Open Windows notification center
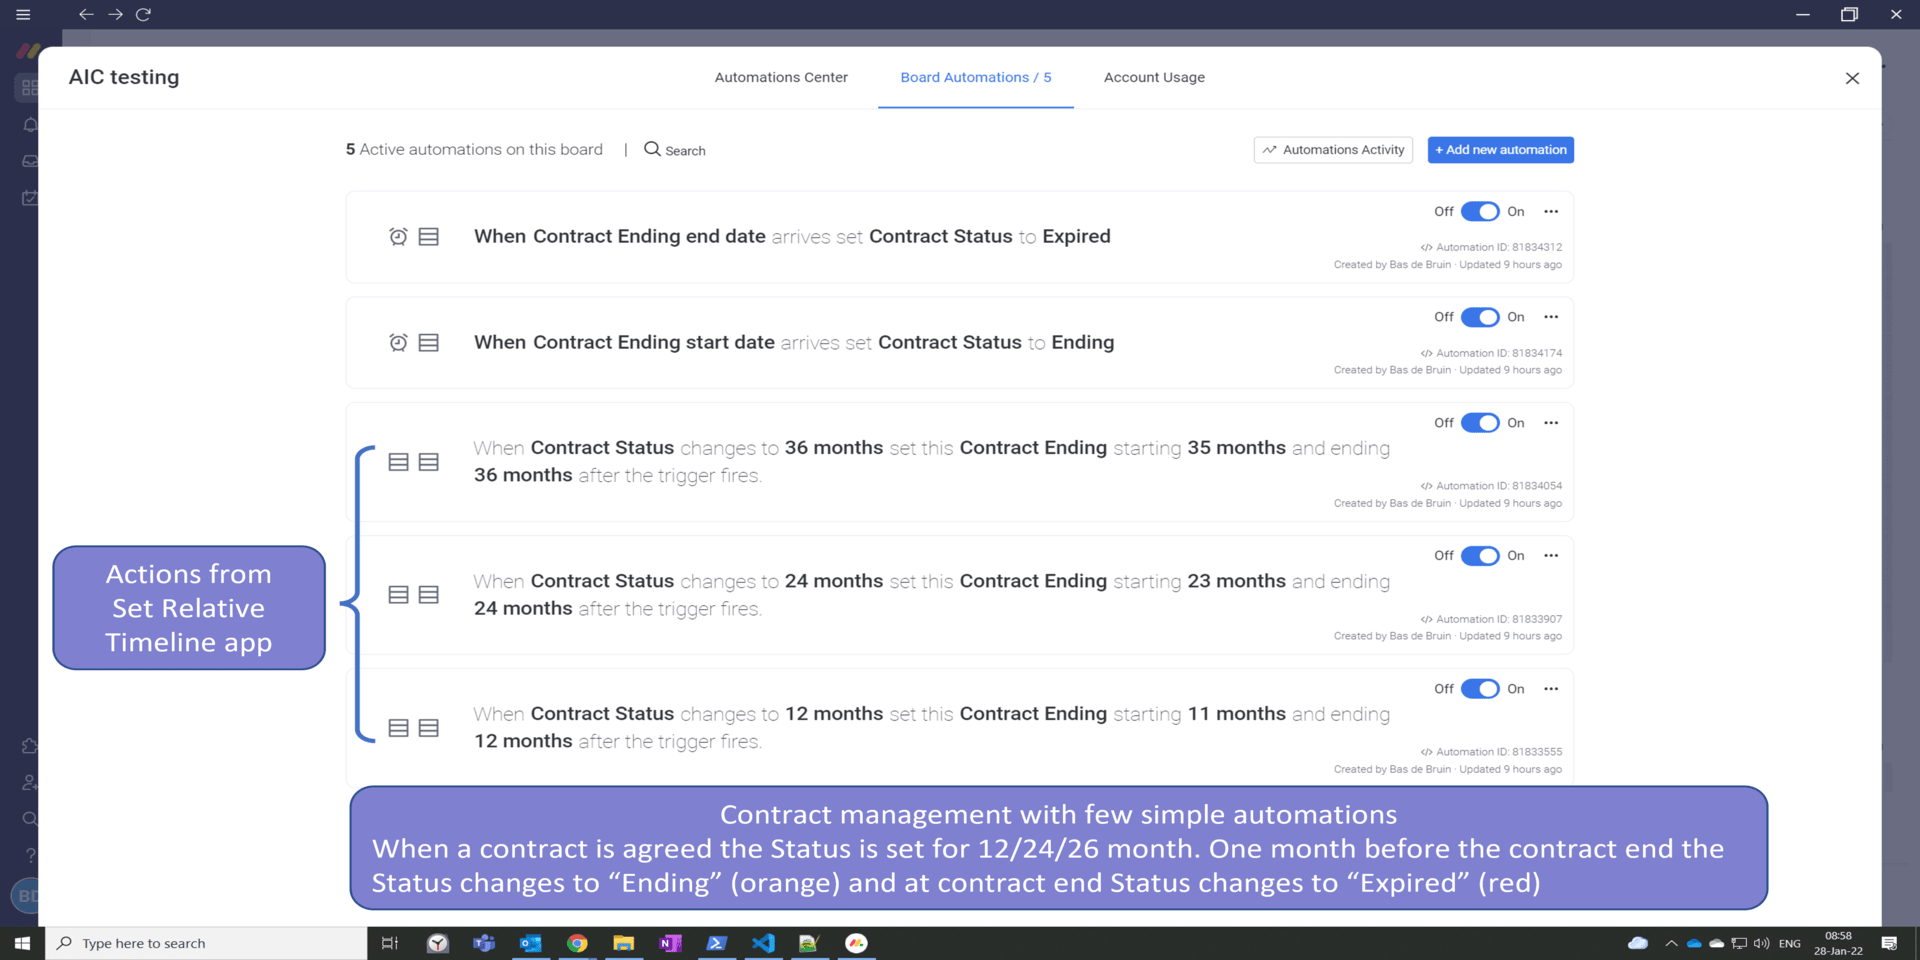Image resolution: width=1920 pixels, height=960 pixels. (x=1889, y=943)
